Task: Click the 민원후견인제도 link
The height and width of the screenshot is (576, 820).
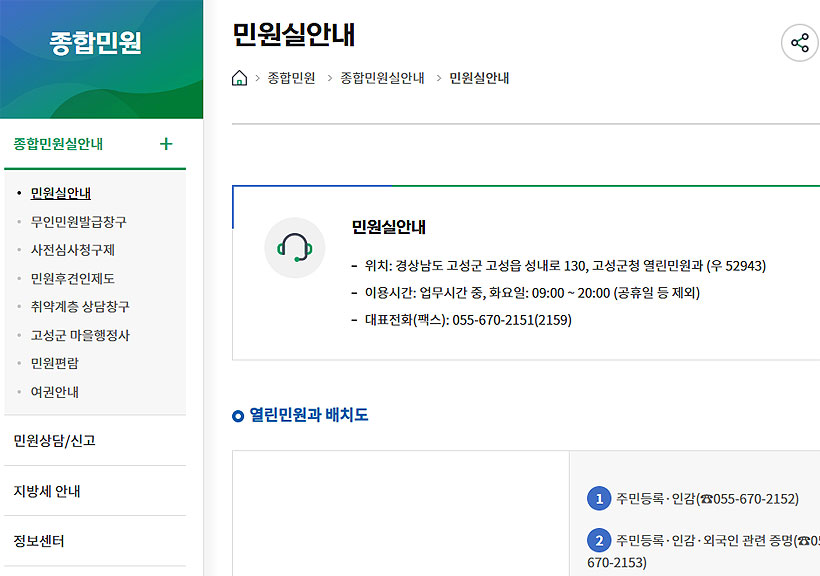Action: point(76,278)
